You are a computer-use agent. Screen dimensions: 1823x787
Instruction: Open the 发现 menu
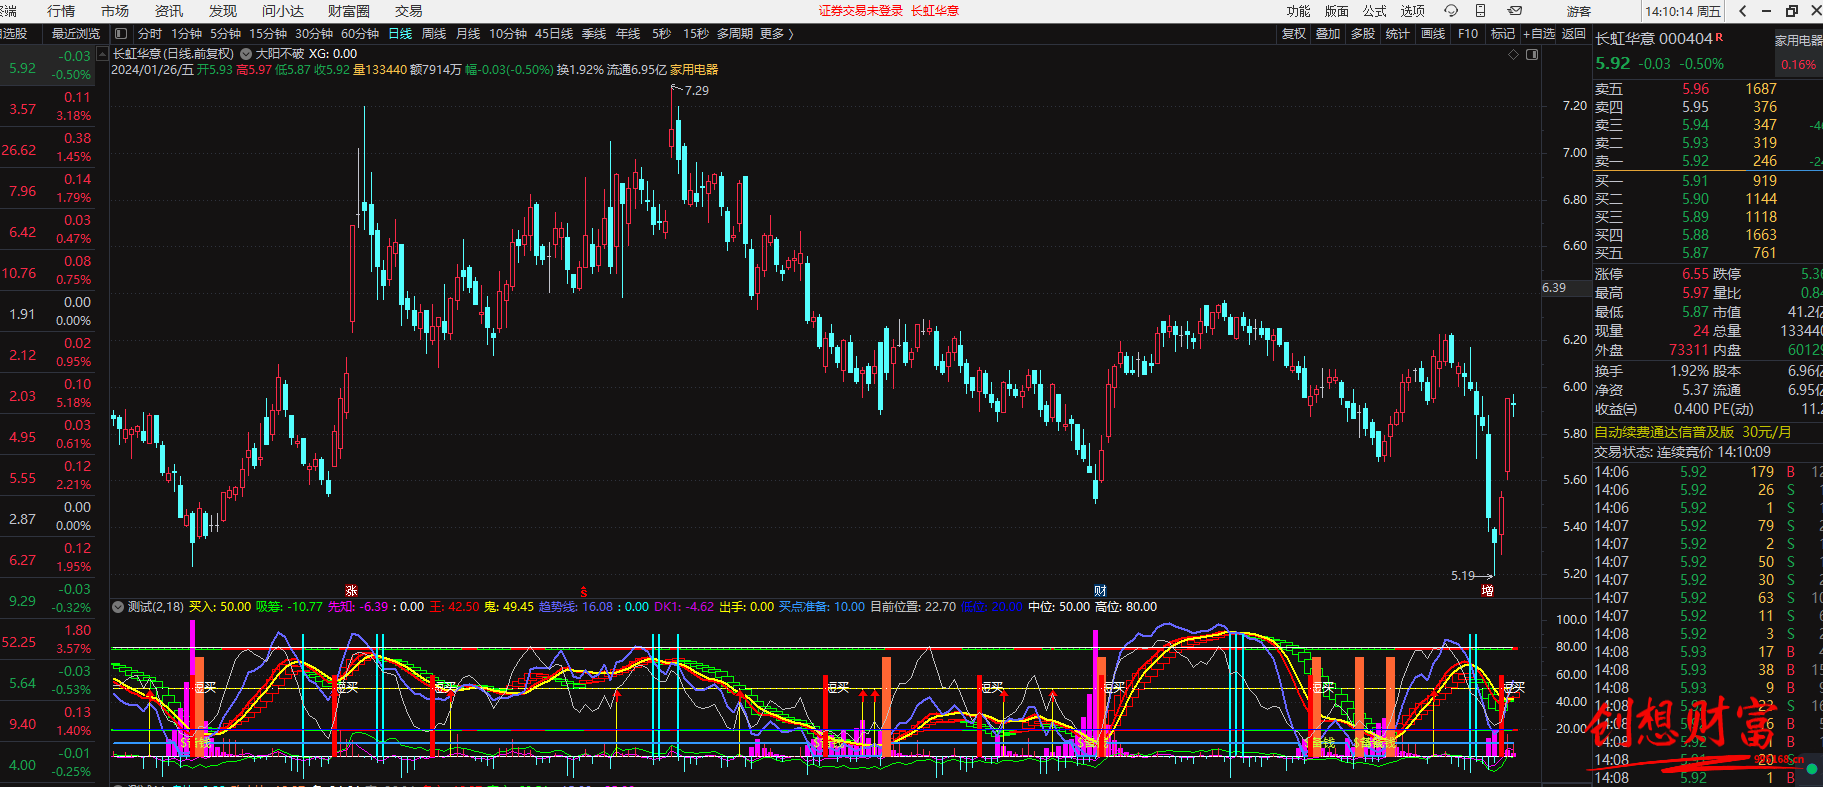(x=222, y=11)
